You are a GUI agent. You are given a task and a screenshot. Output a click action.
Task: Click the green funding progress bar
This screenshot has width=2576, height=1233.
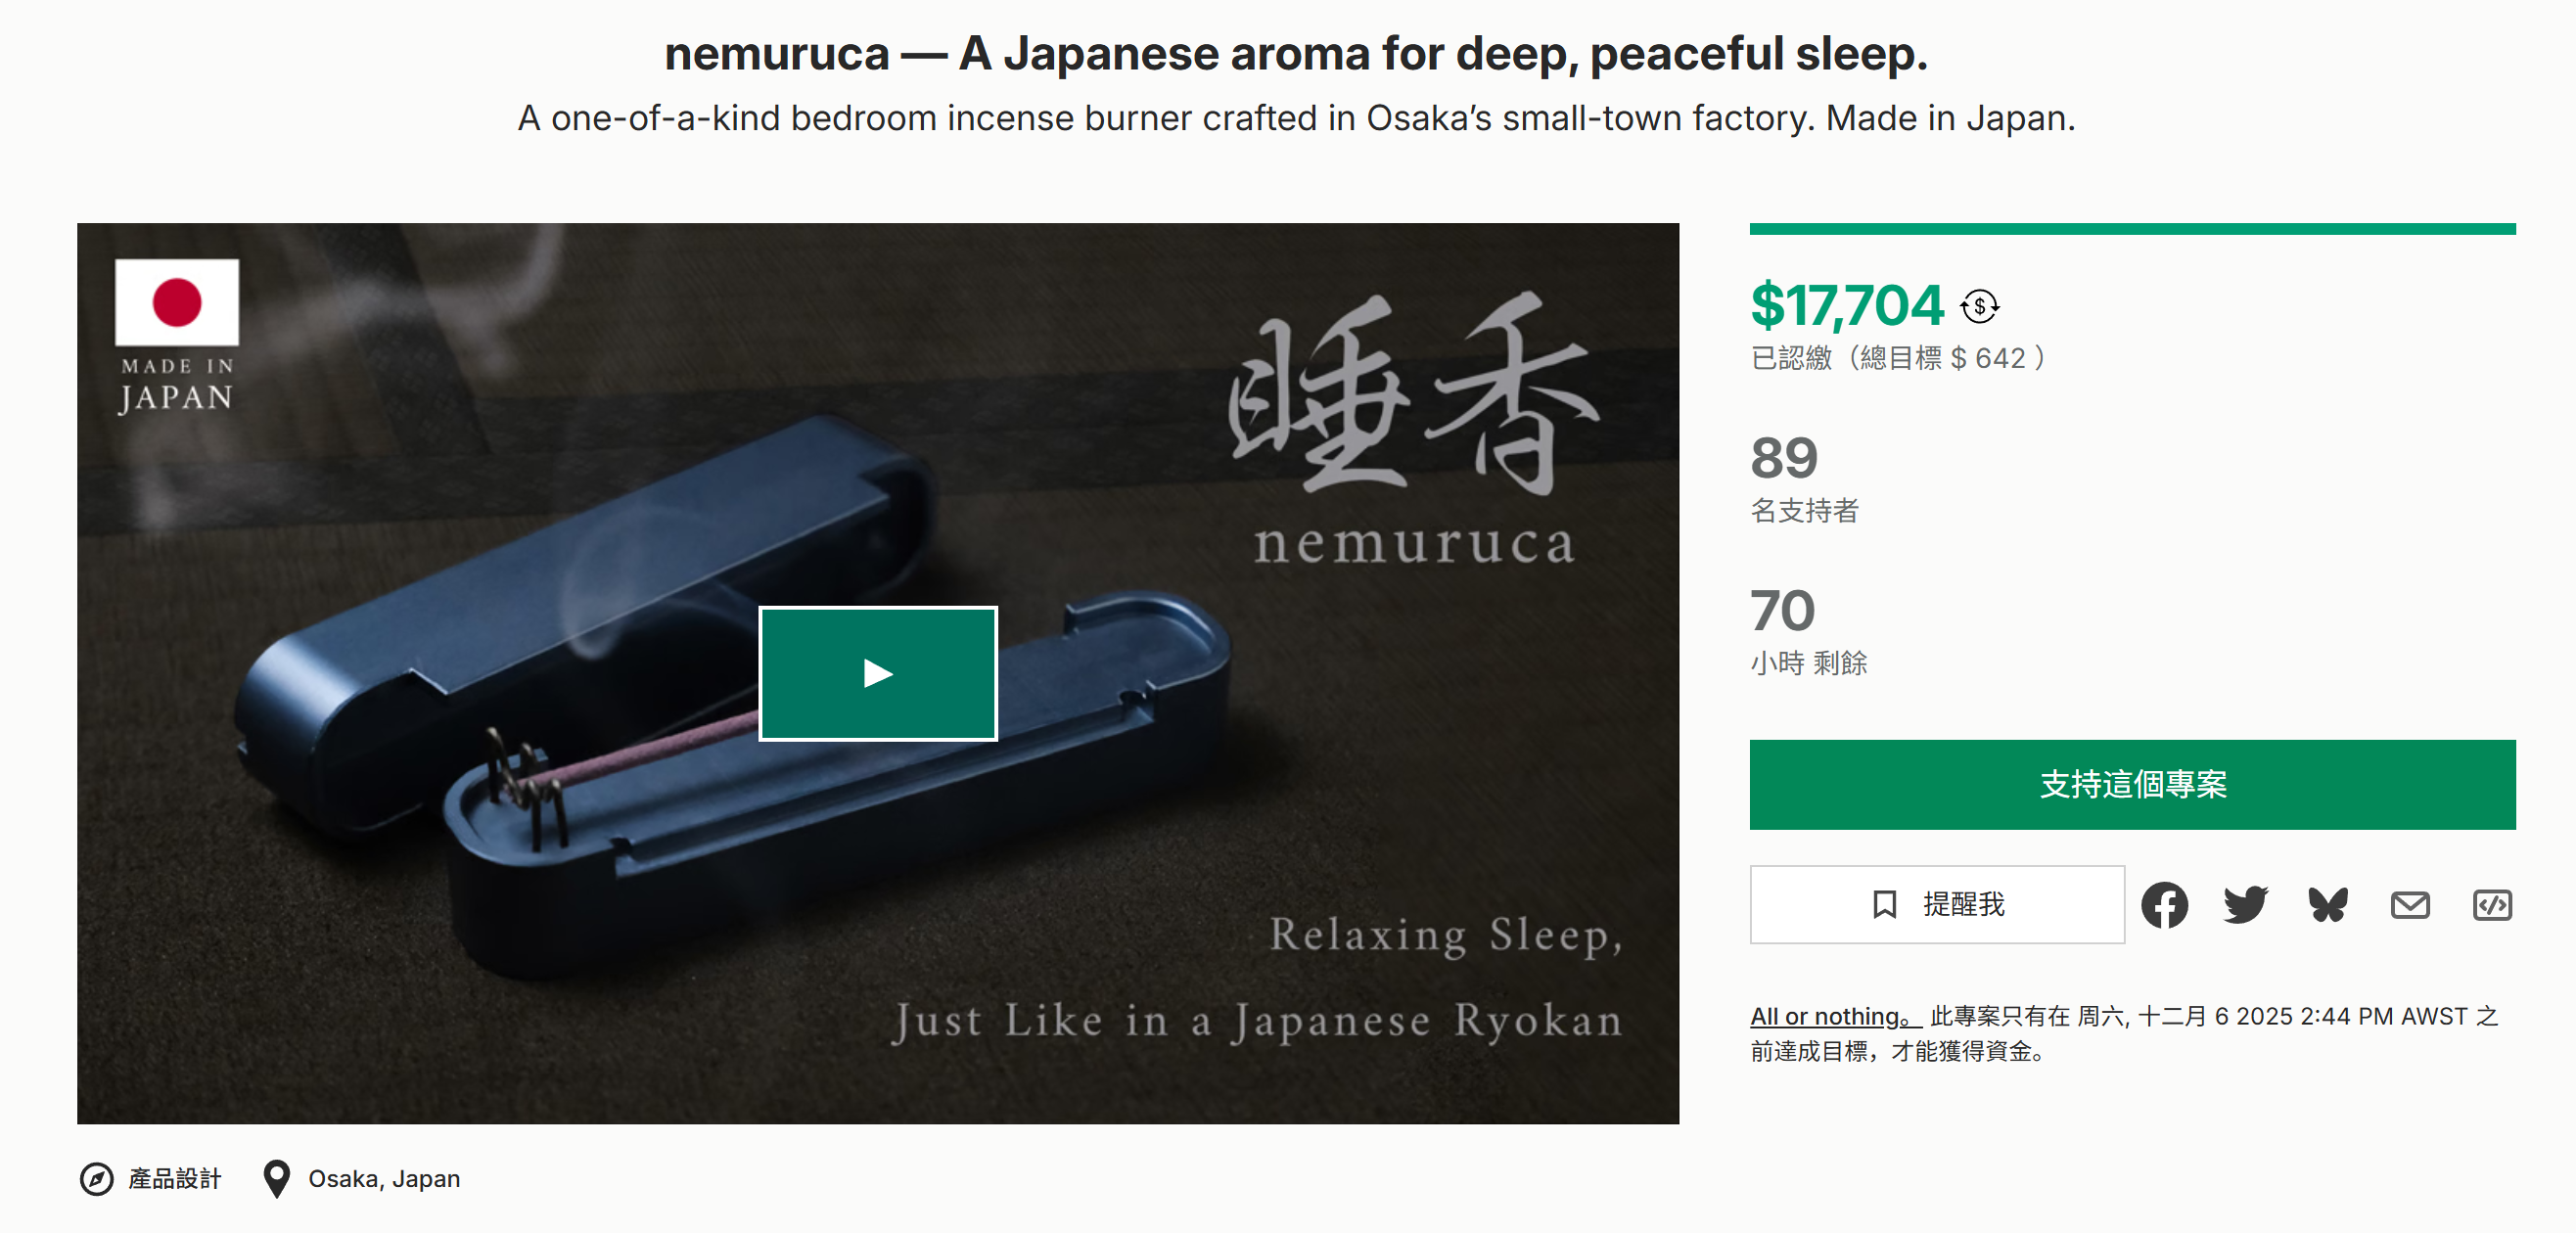2131,229
